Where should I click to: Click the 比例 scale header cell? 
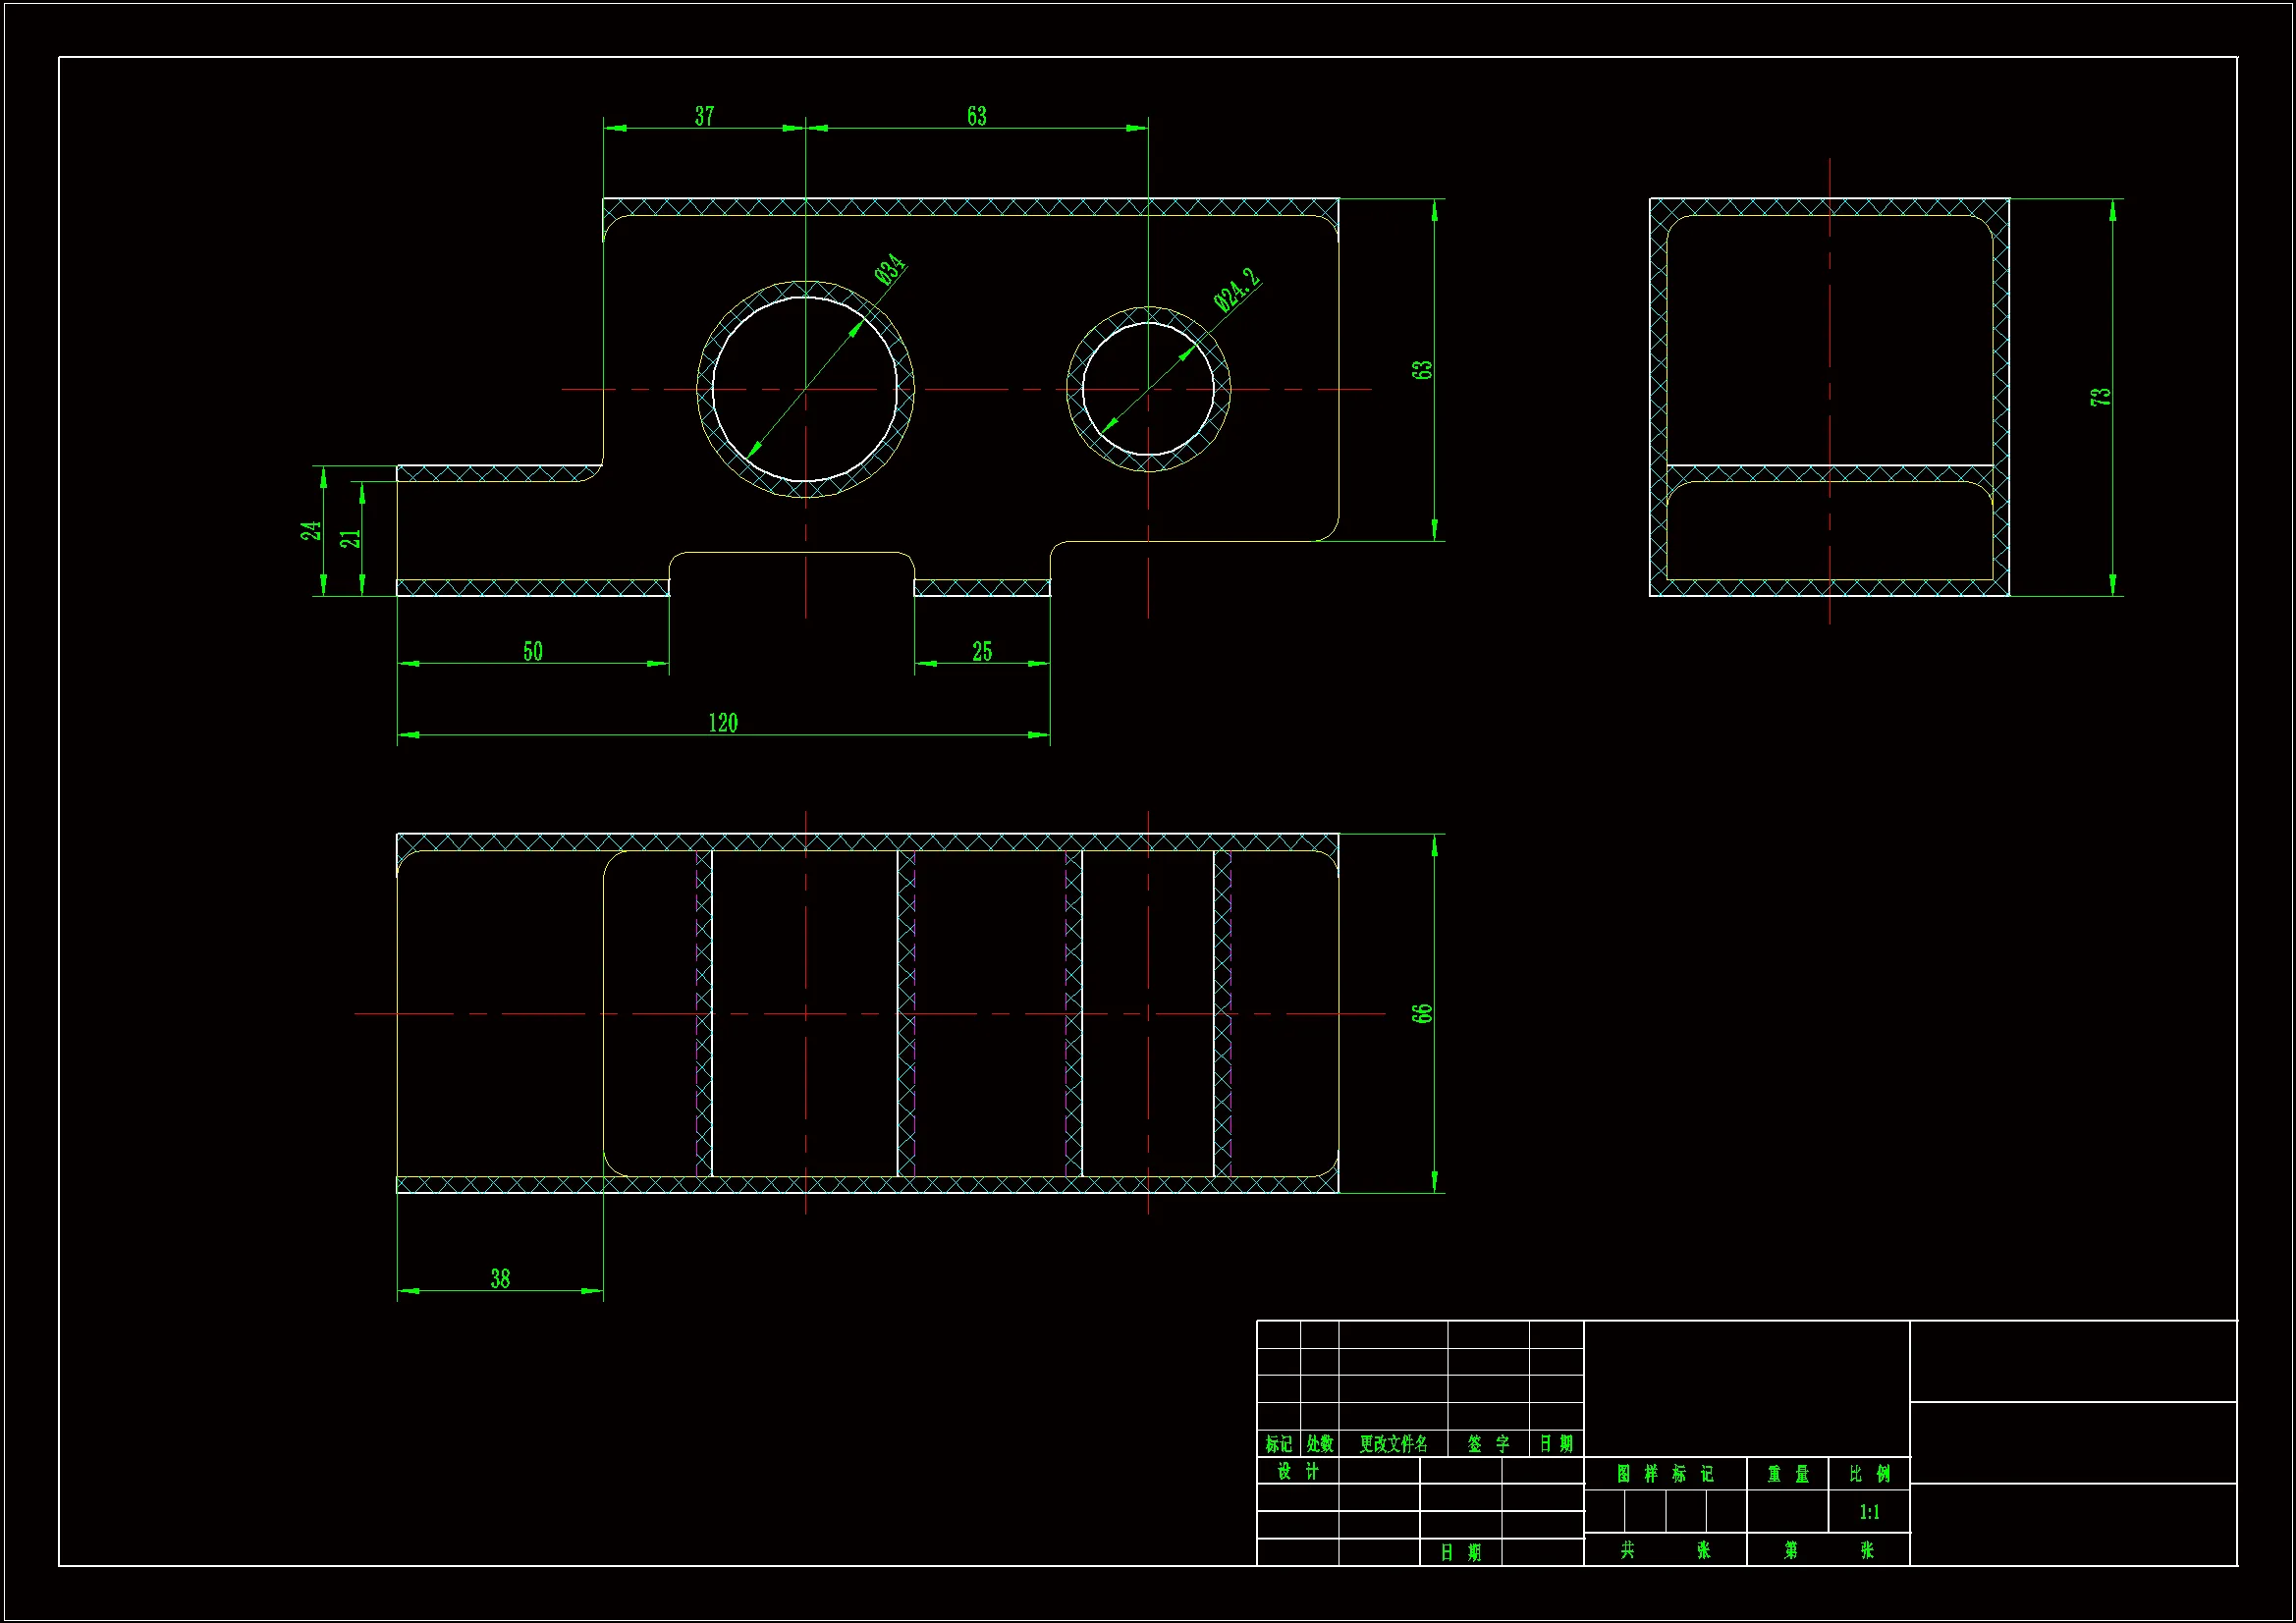point(1869,1474)
